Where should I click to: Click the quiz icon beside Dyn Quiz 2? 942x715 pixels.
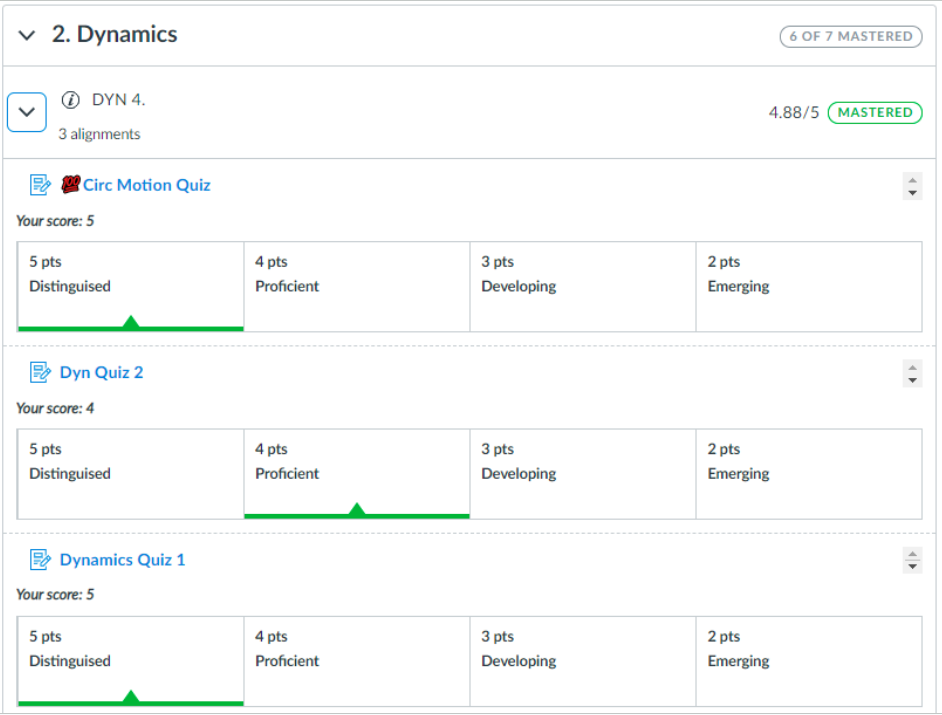40,373
